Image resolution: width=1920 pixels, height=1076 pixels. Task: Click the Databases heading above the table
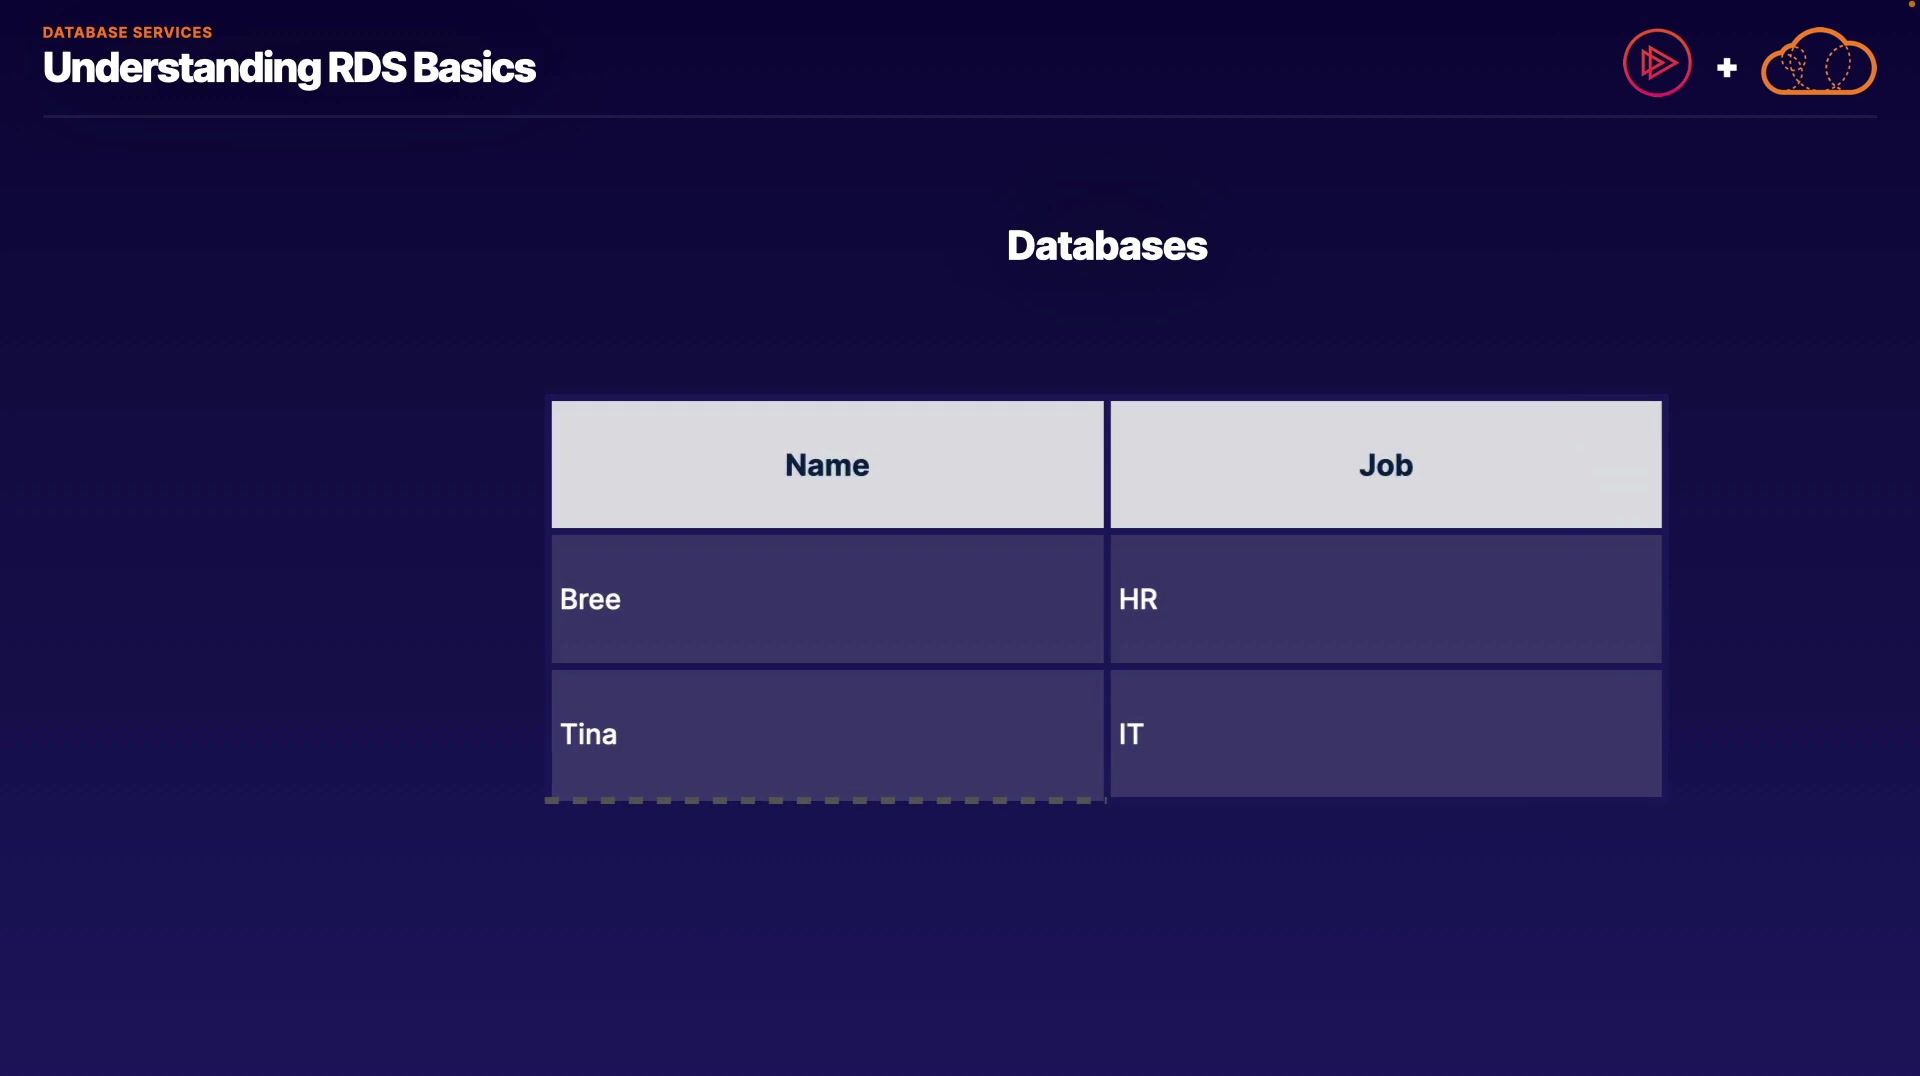pos(1107,246)
